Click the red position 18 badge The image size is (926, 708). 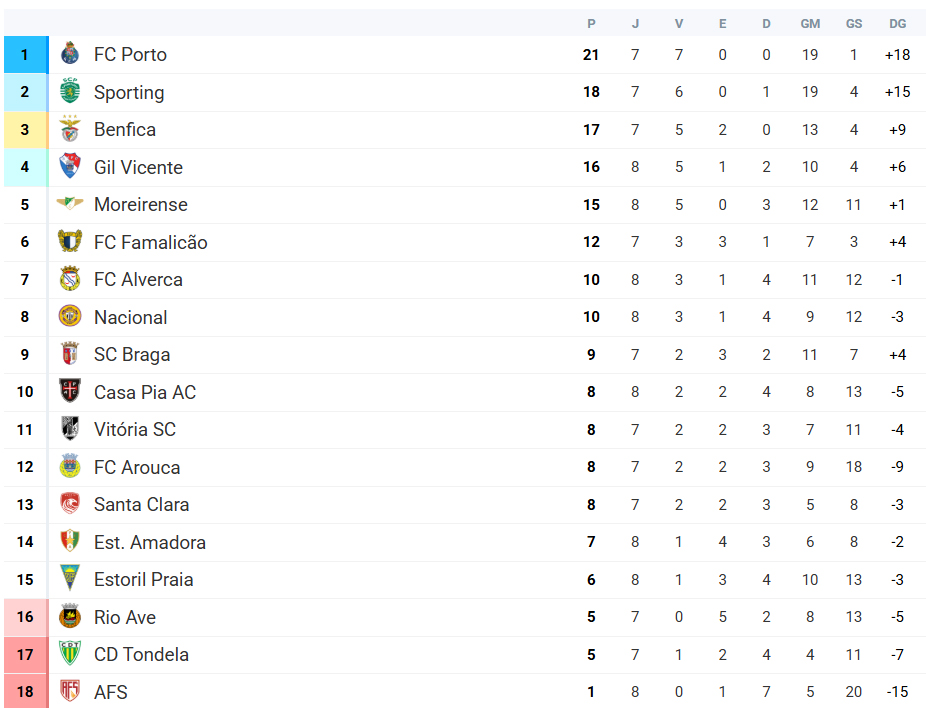25,692
